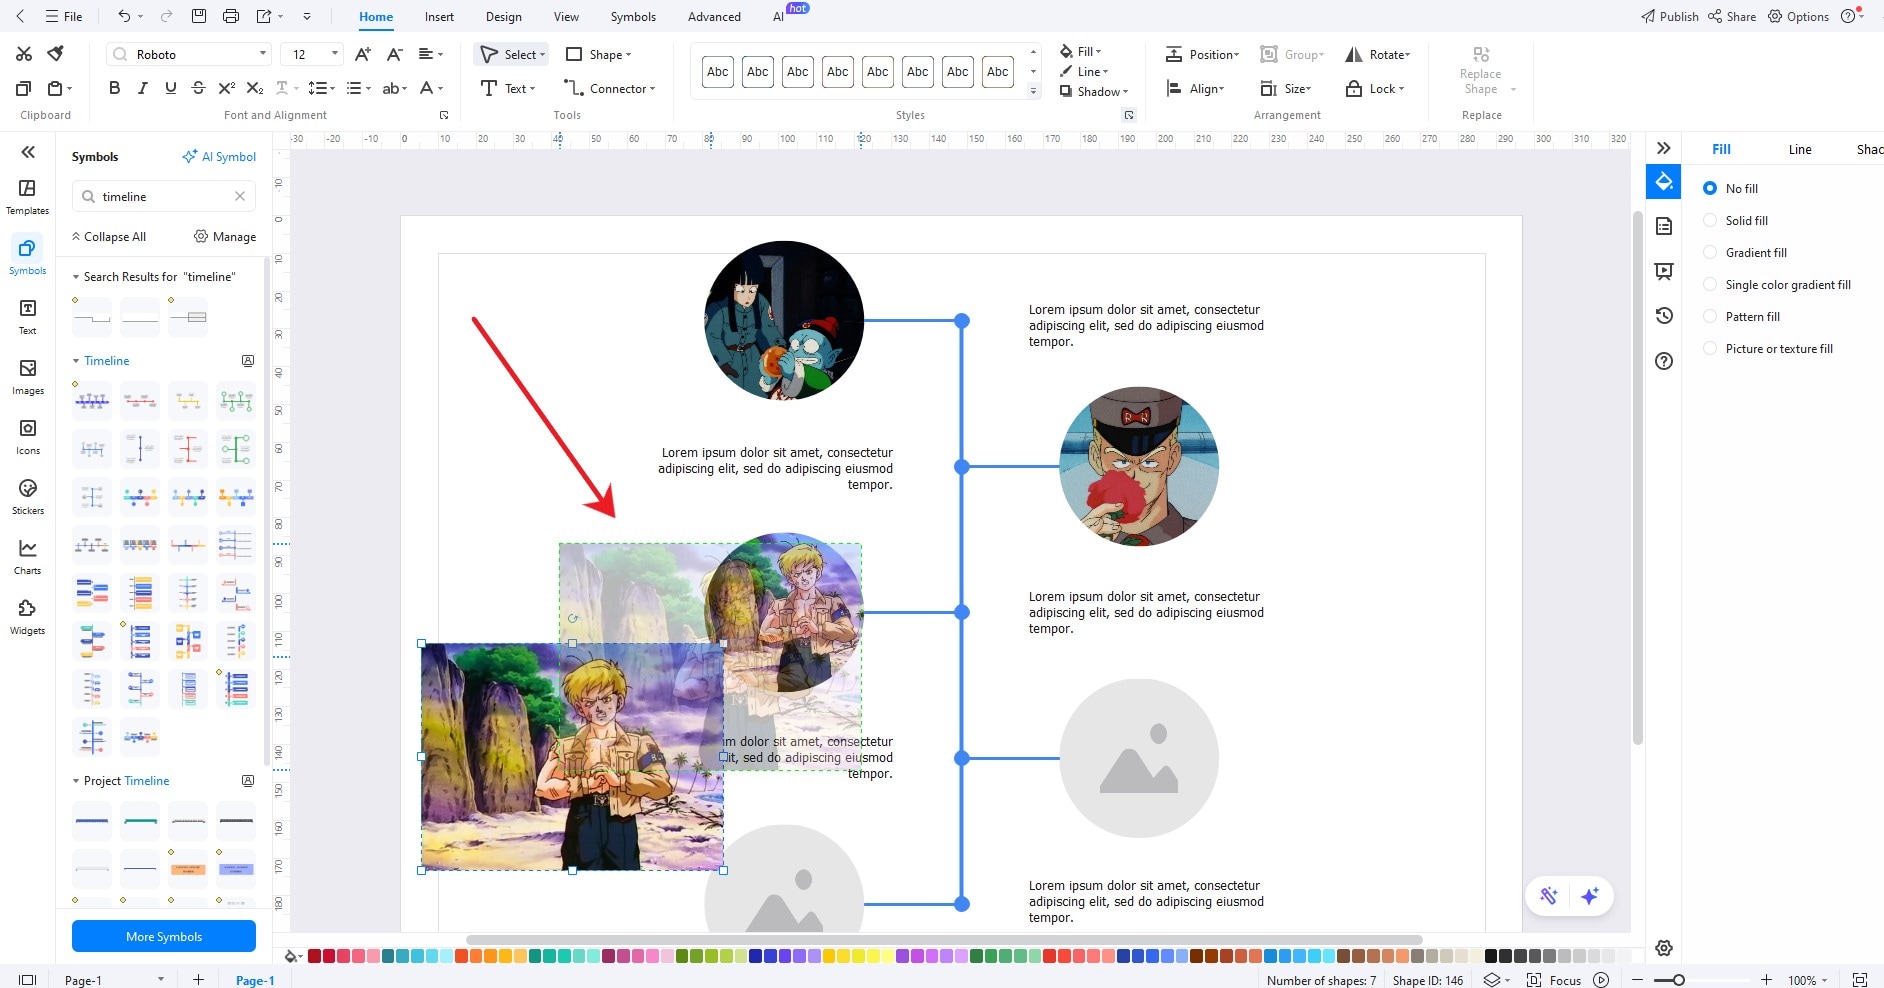This screenshot has height=988, width=1884.
Task: Open the Templates sidebar panel
Action: coord(27,197)
